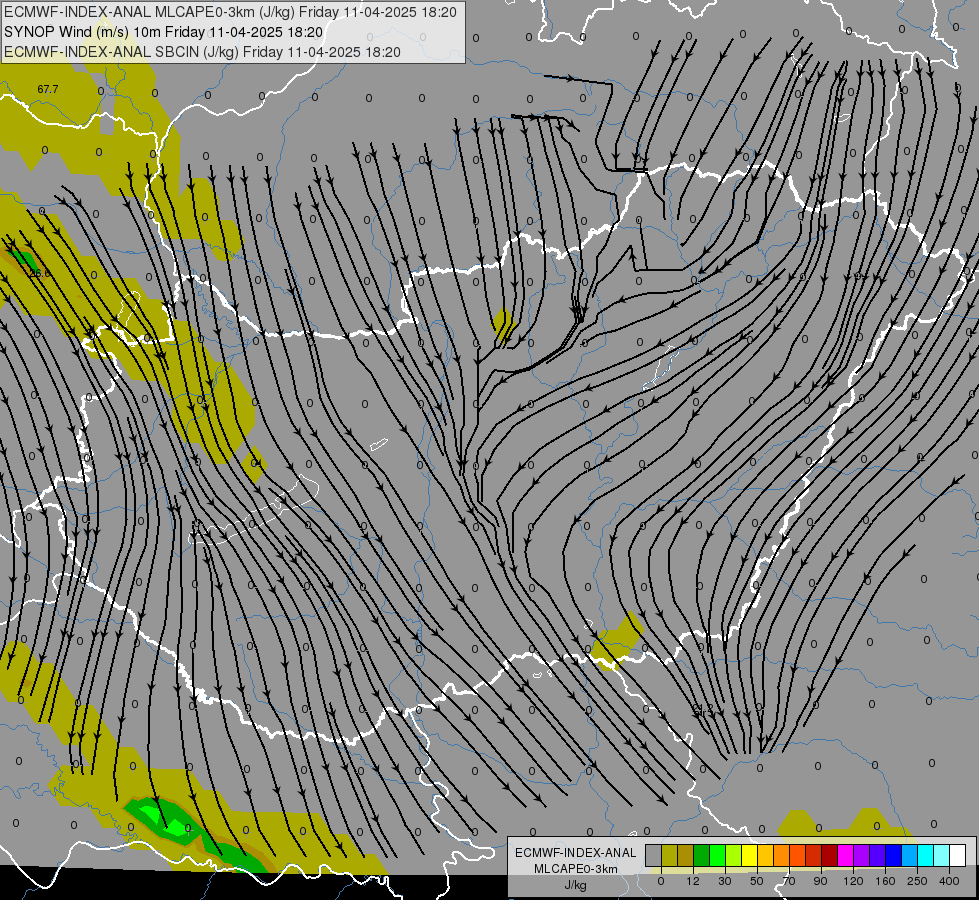Image resolution: width=979 pixels, height=900 pixels.
Task: Click the legend tick label 70
Action: point(789,881)
